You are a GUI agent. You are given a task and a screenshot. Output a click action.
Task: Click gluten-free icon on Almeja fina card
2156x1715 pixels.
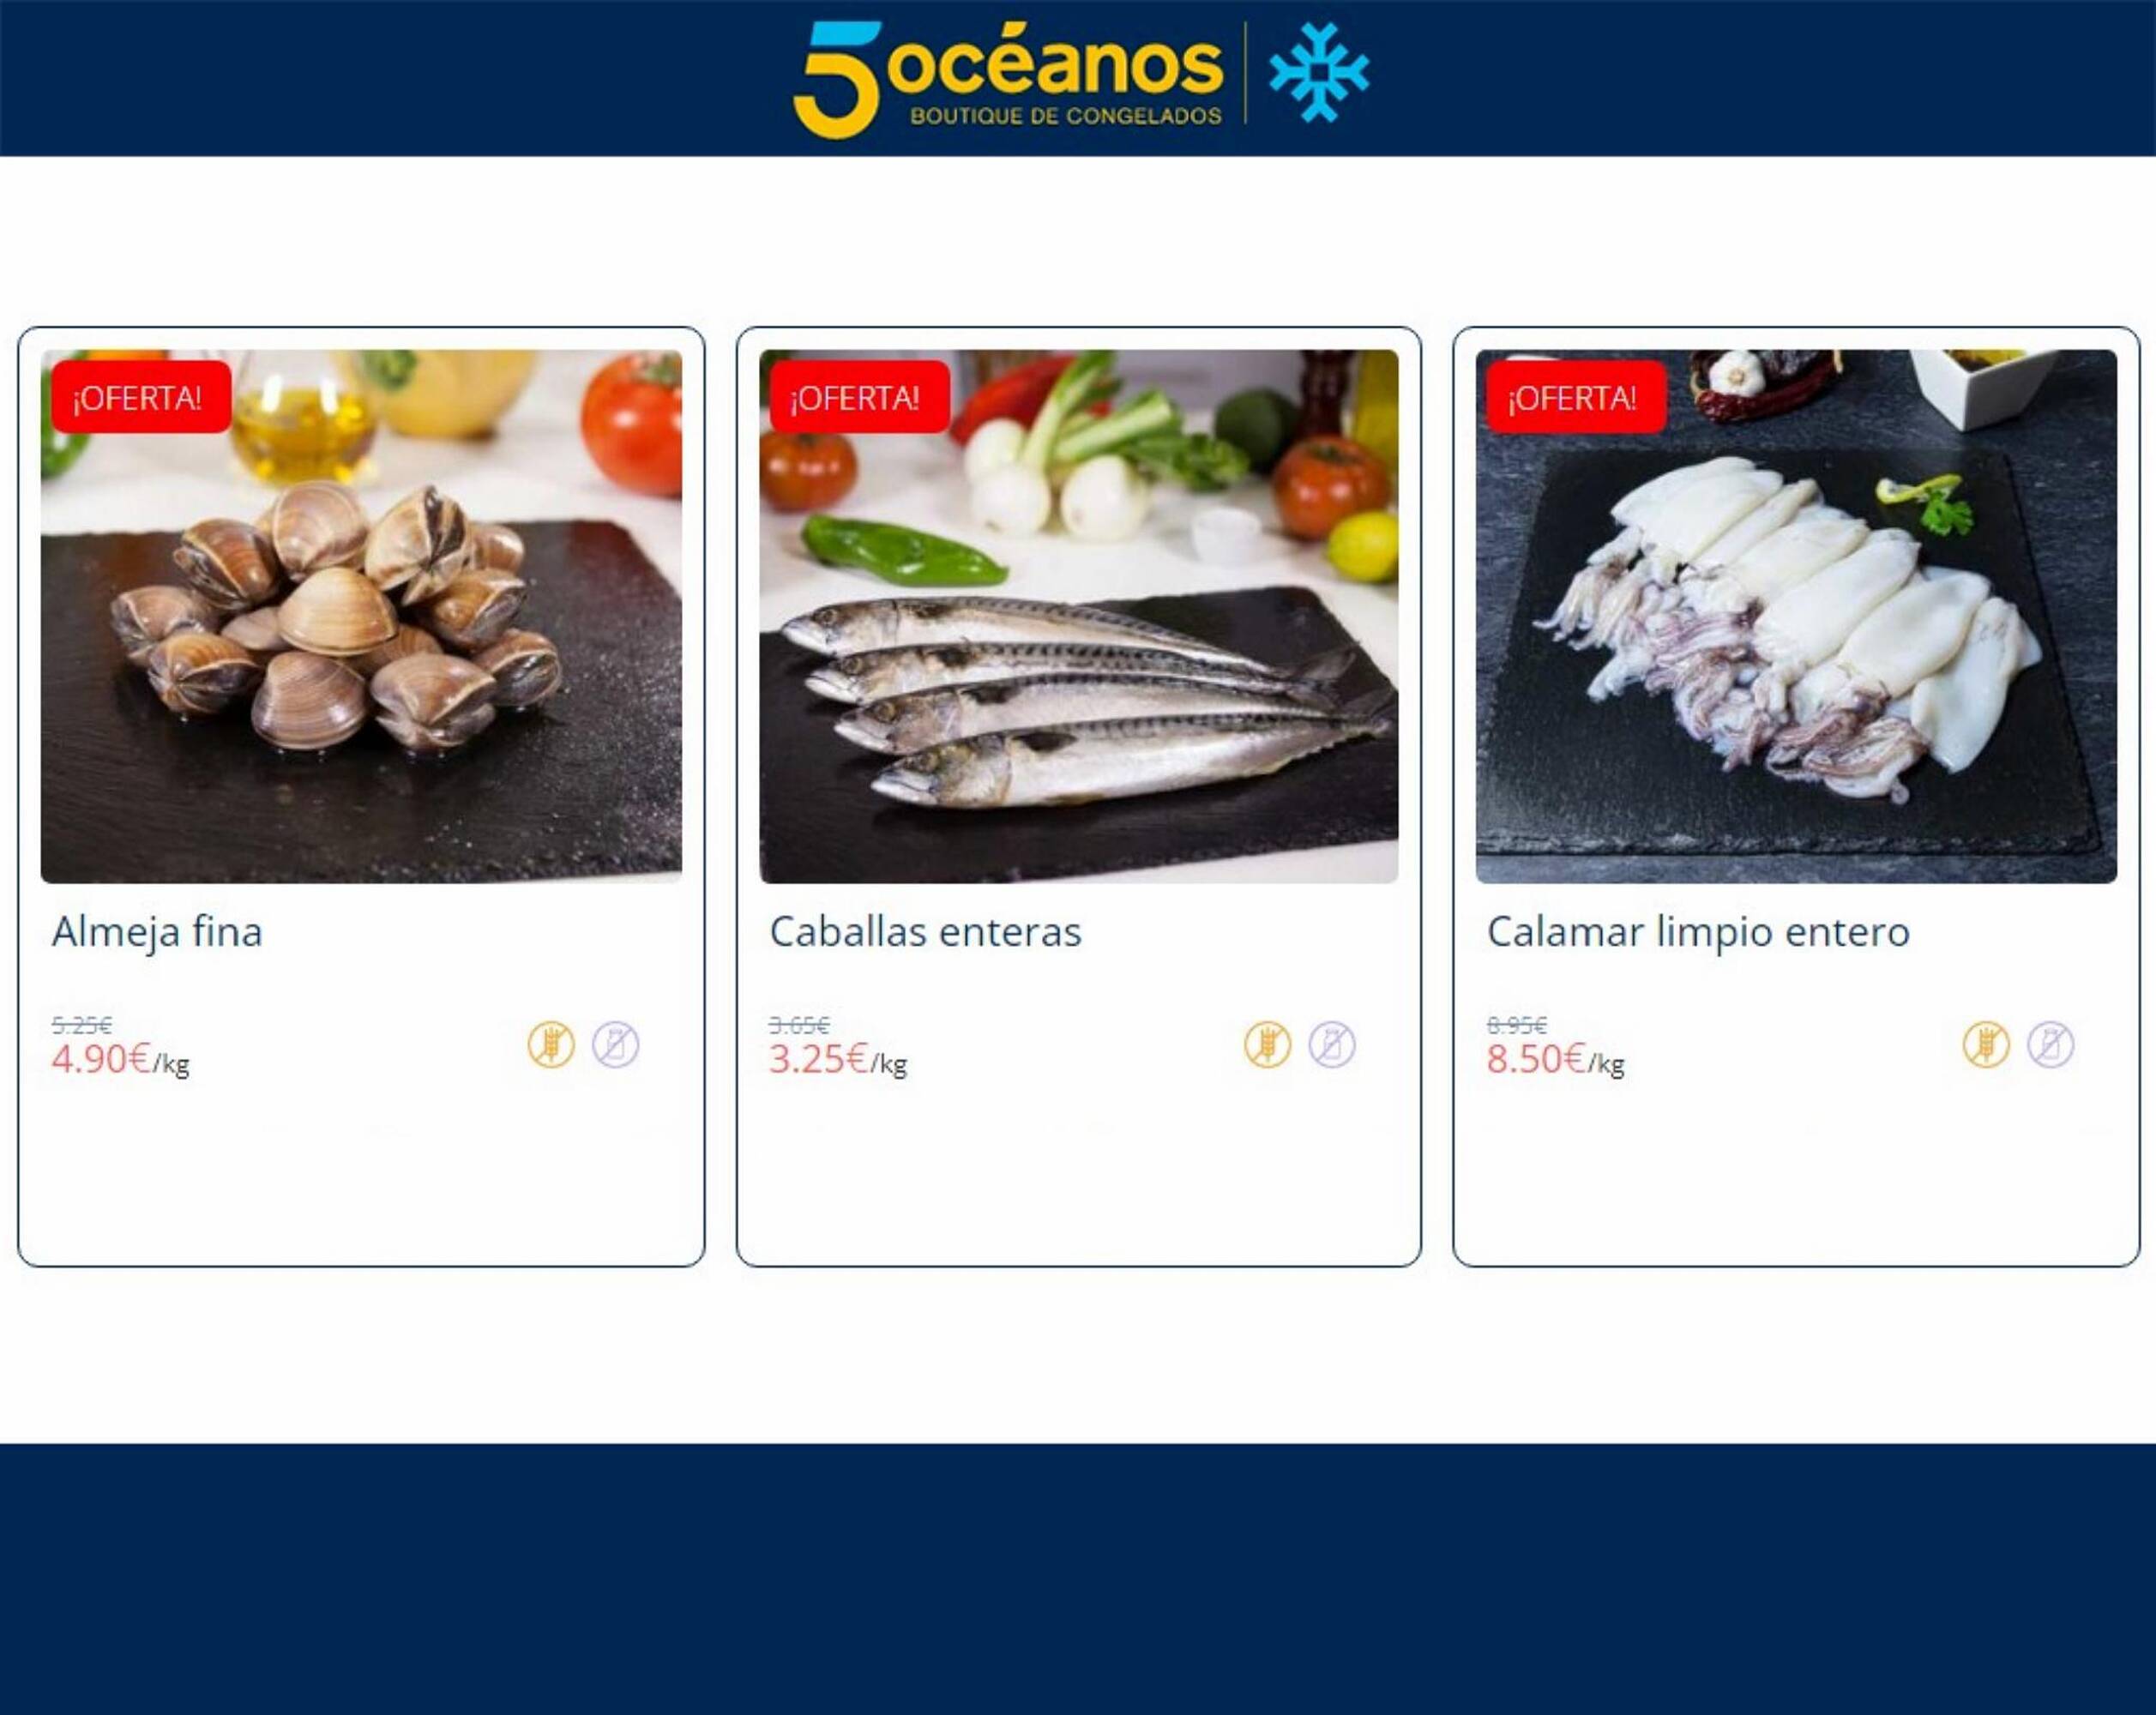[x=551, y=1045]
